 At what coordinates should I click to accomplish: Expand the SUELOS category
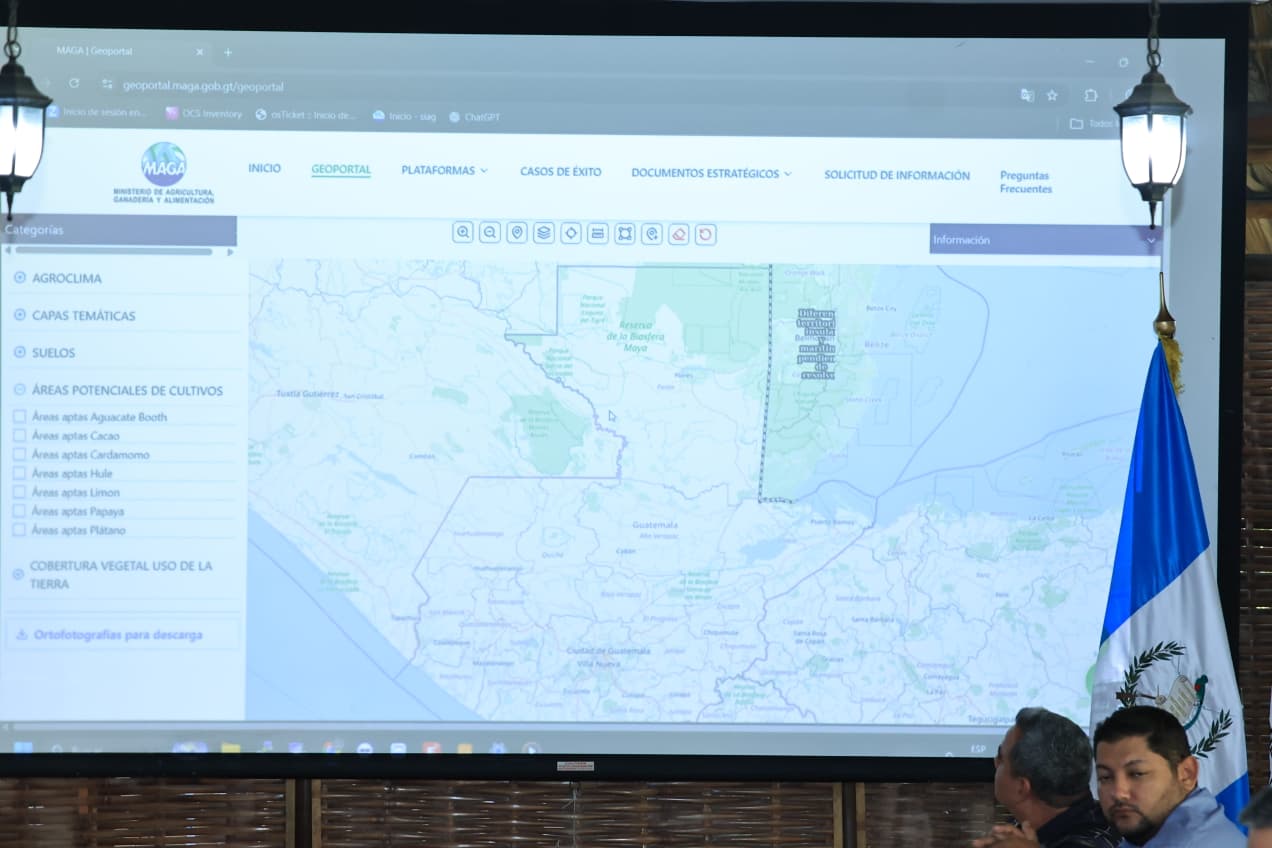53,353
